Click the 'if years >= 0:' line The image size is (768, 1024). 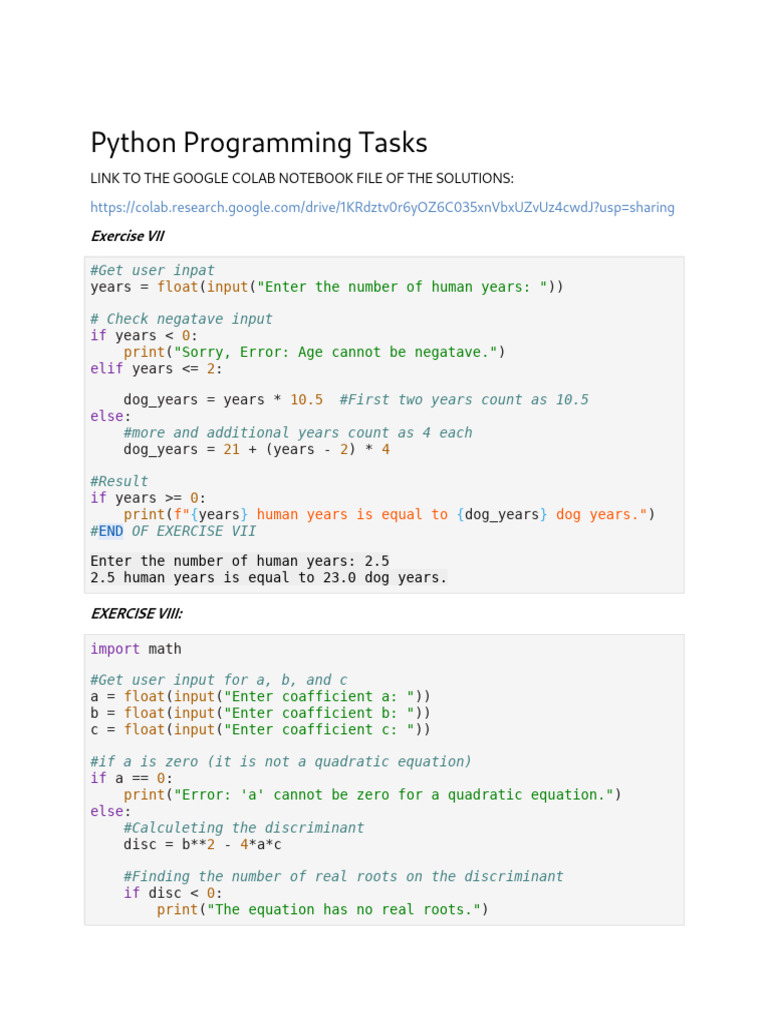coord(148,498)
